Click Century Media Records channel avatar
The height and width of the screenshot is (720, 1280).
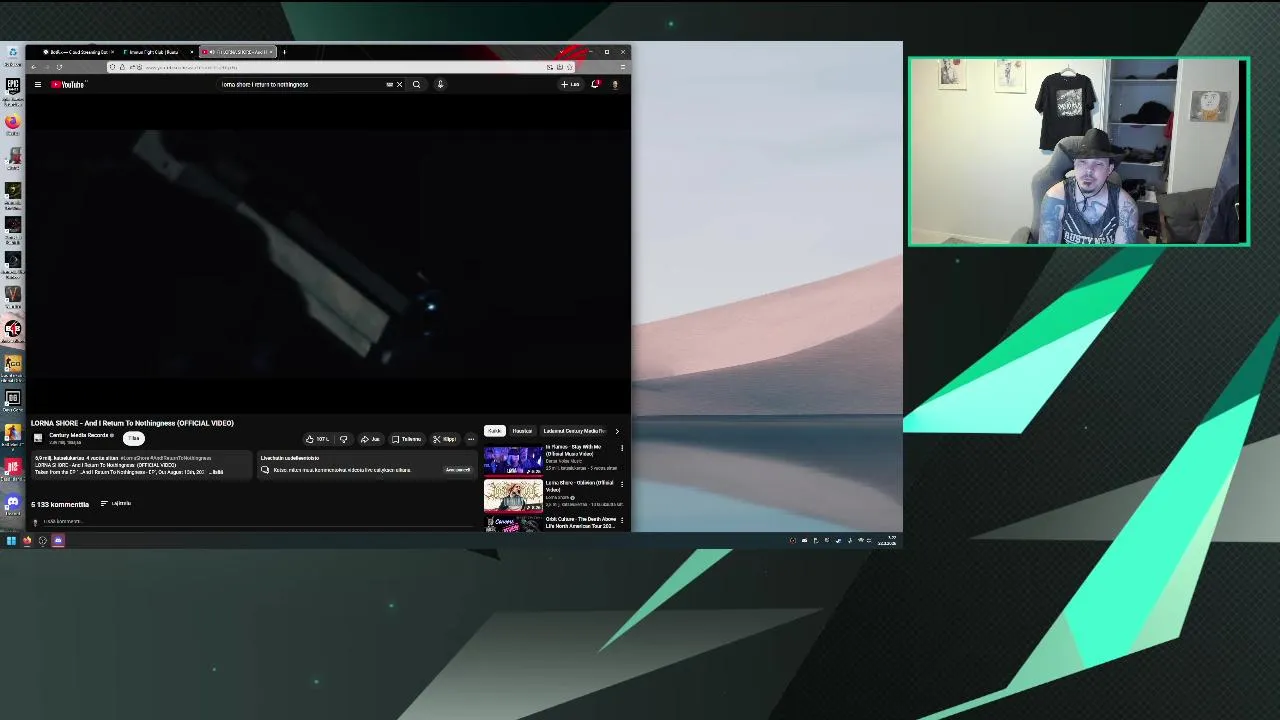[38, 438]
